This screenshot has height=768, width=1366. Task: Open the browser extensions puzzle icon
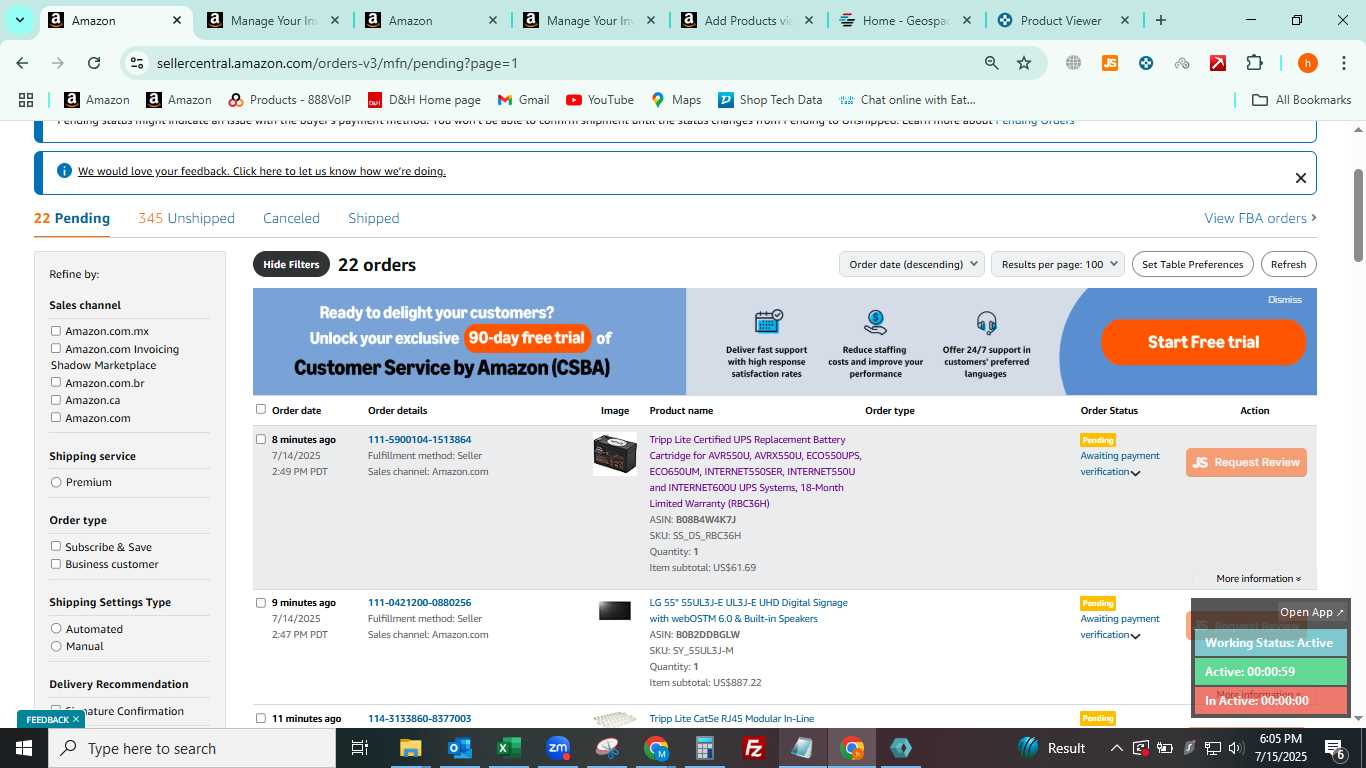1254,63
